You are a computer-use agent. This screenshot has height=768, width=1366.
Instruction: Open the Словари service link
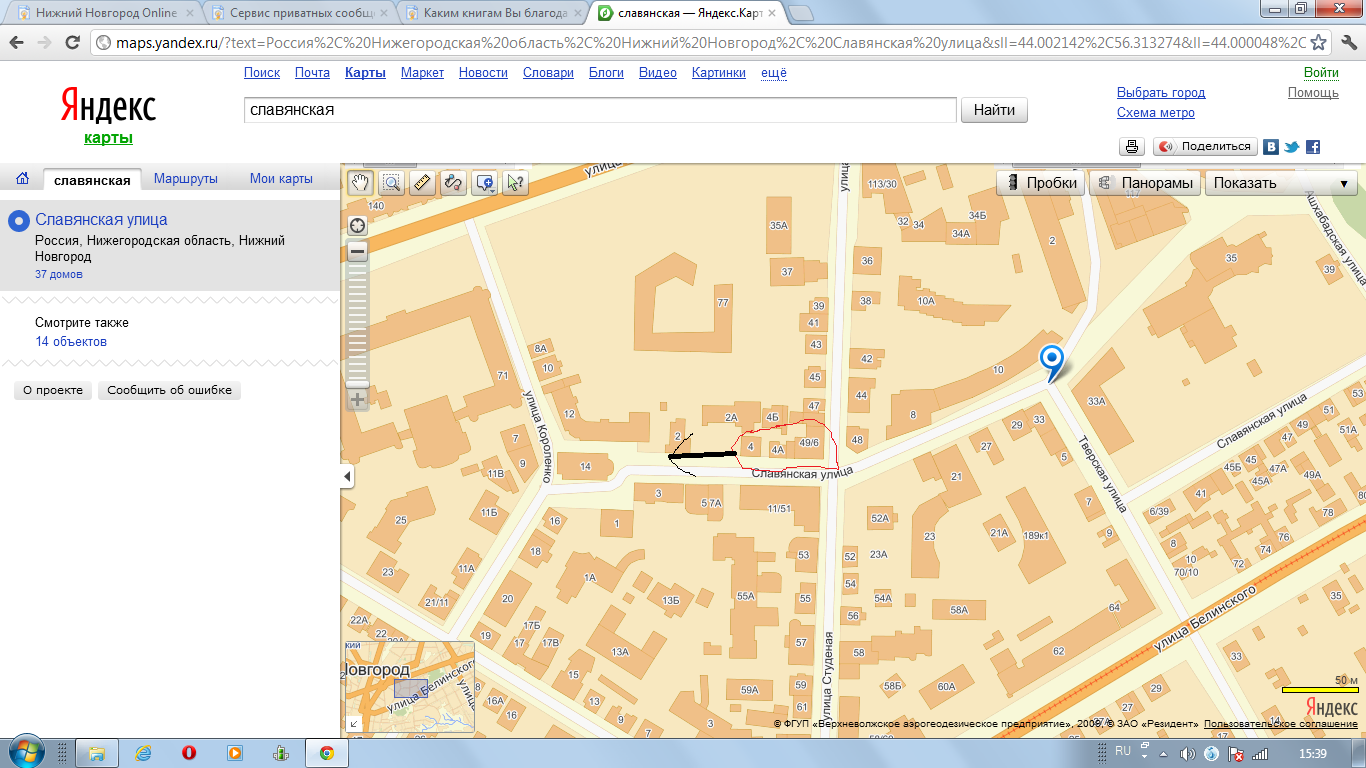coord(548,73)
